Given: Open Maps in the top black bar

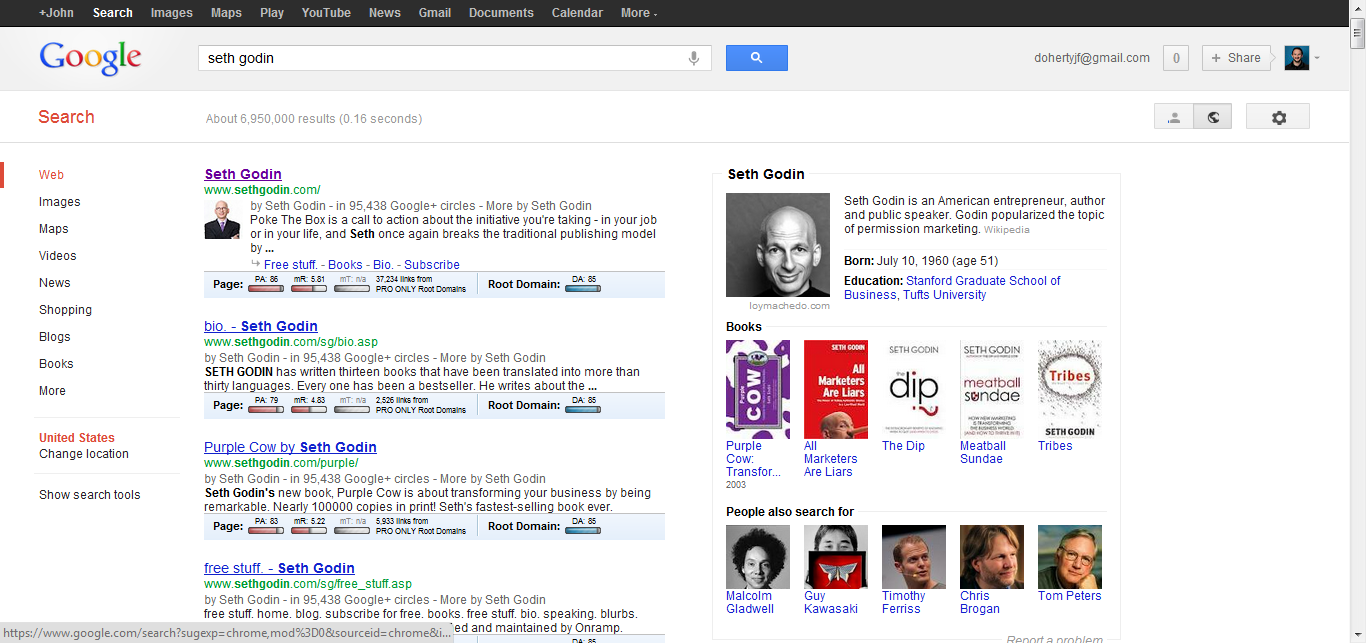Looking at the screenshot, I should pos(226,13).
